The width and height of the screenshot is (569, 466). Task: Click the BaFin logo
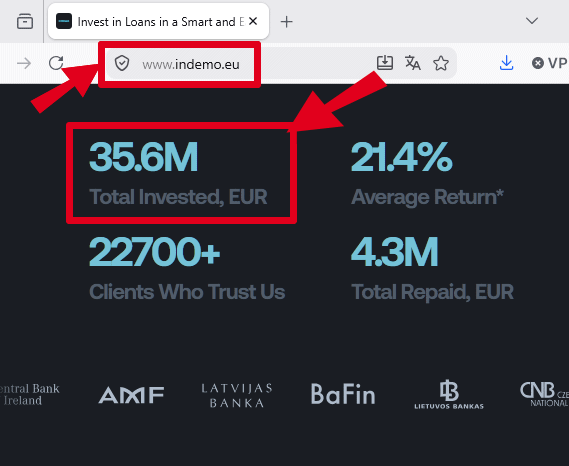[343, 394]
